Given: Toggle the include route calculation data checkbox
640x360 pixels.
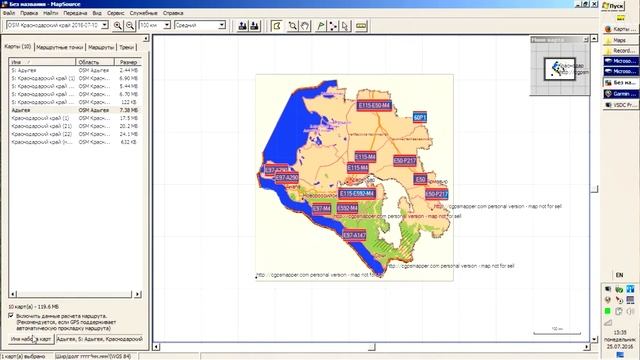Looking at the screenshot, I should [x=11, y=316].
